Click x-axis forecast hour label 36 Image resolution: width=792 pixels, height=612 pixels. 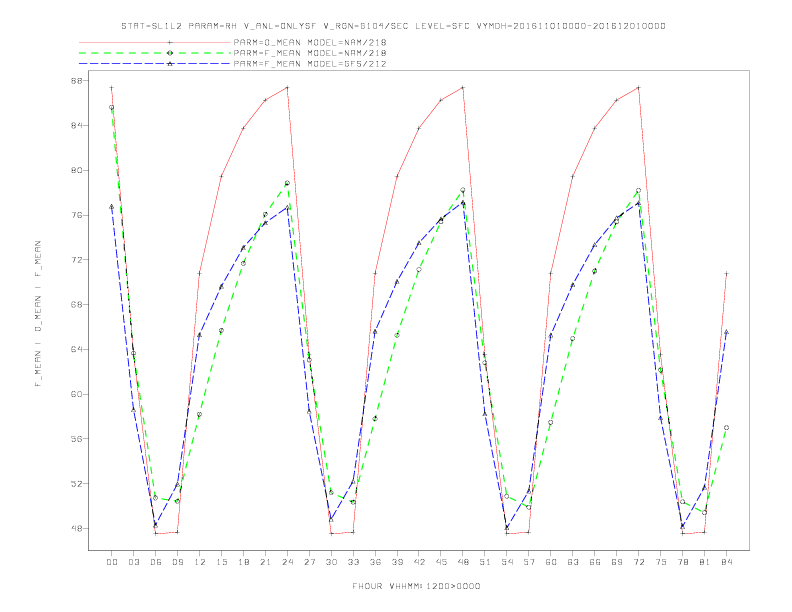click(375, 562)
